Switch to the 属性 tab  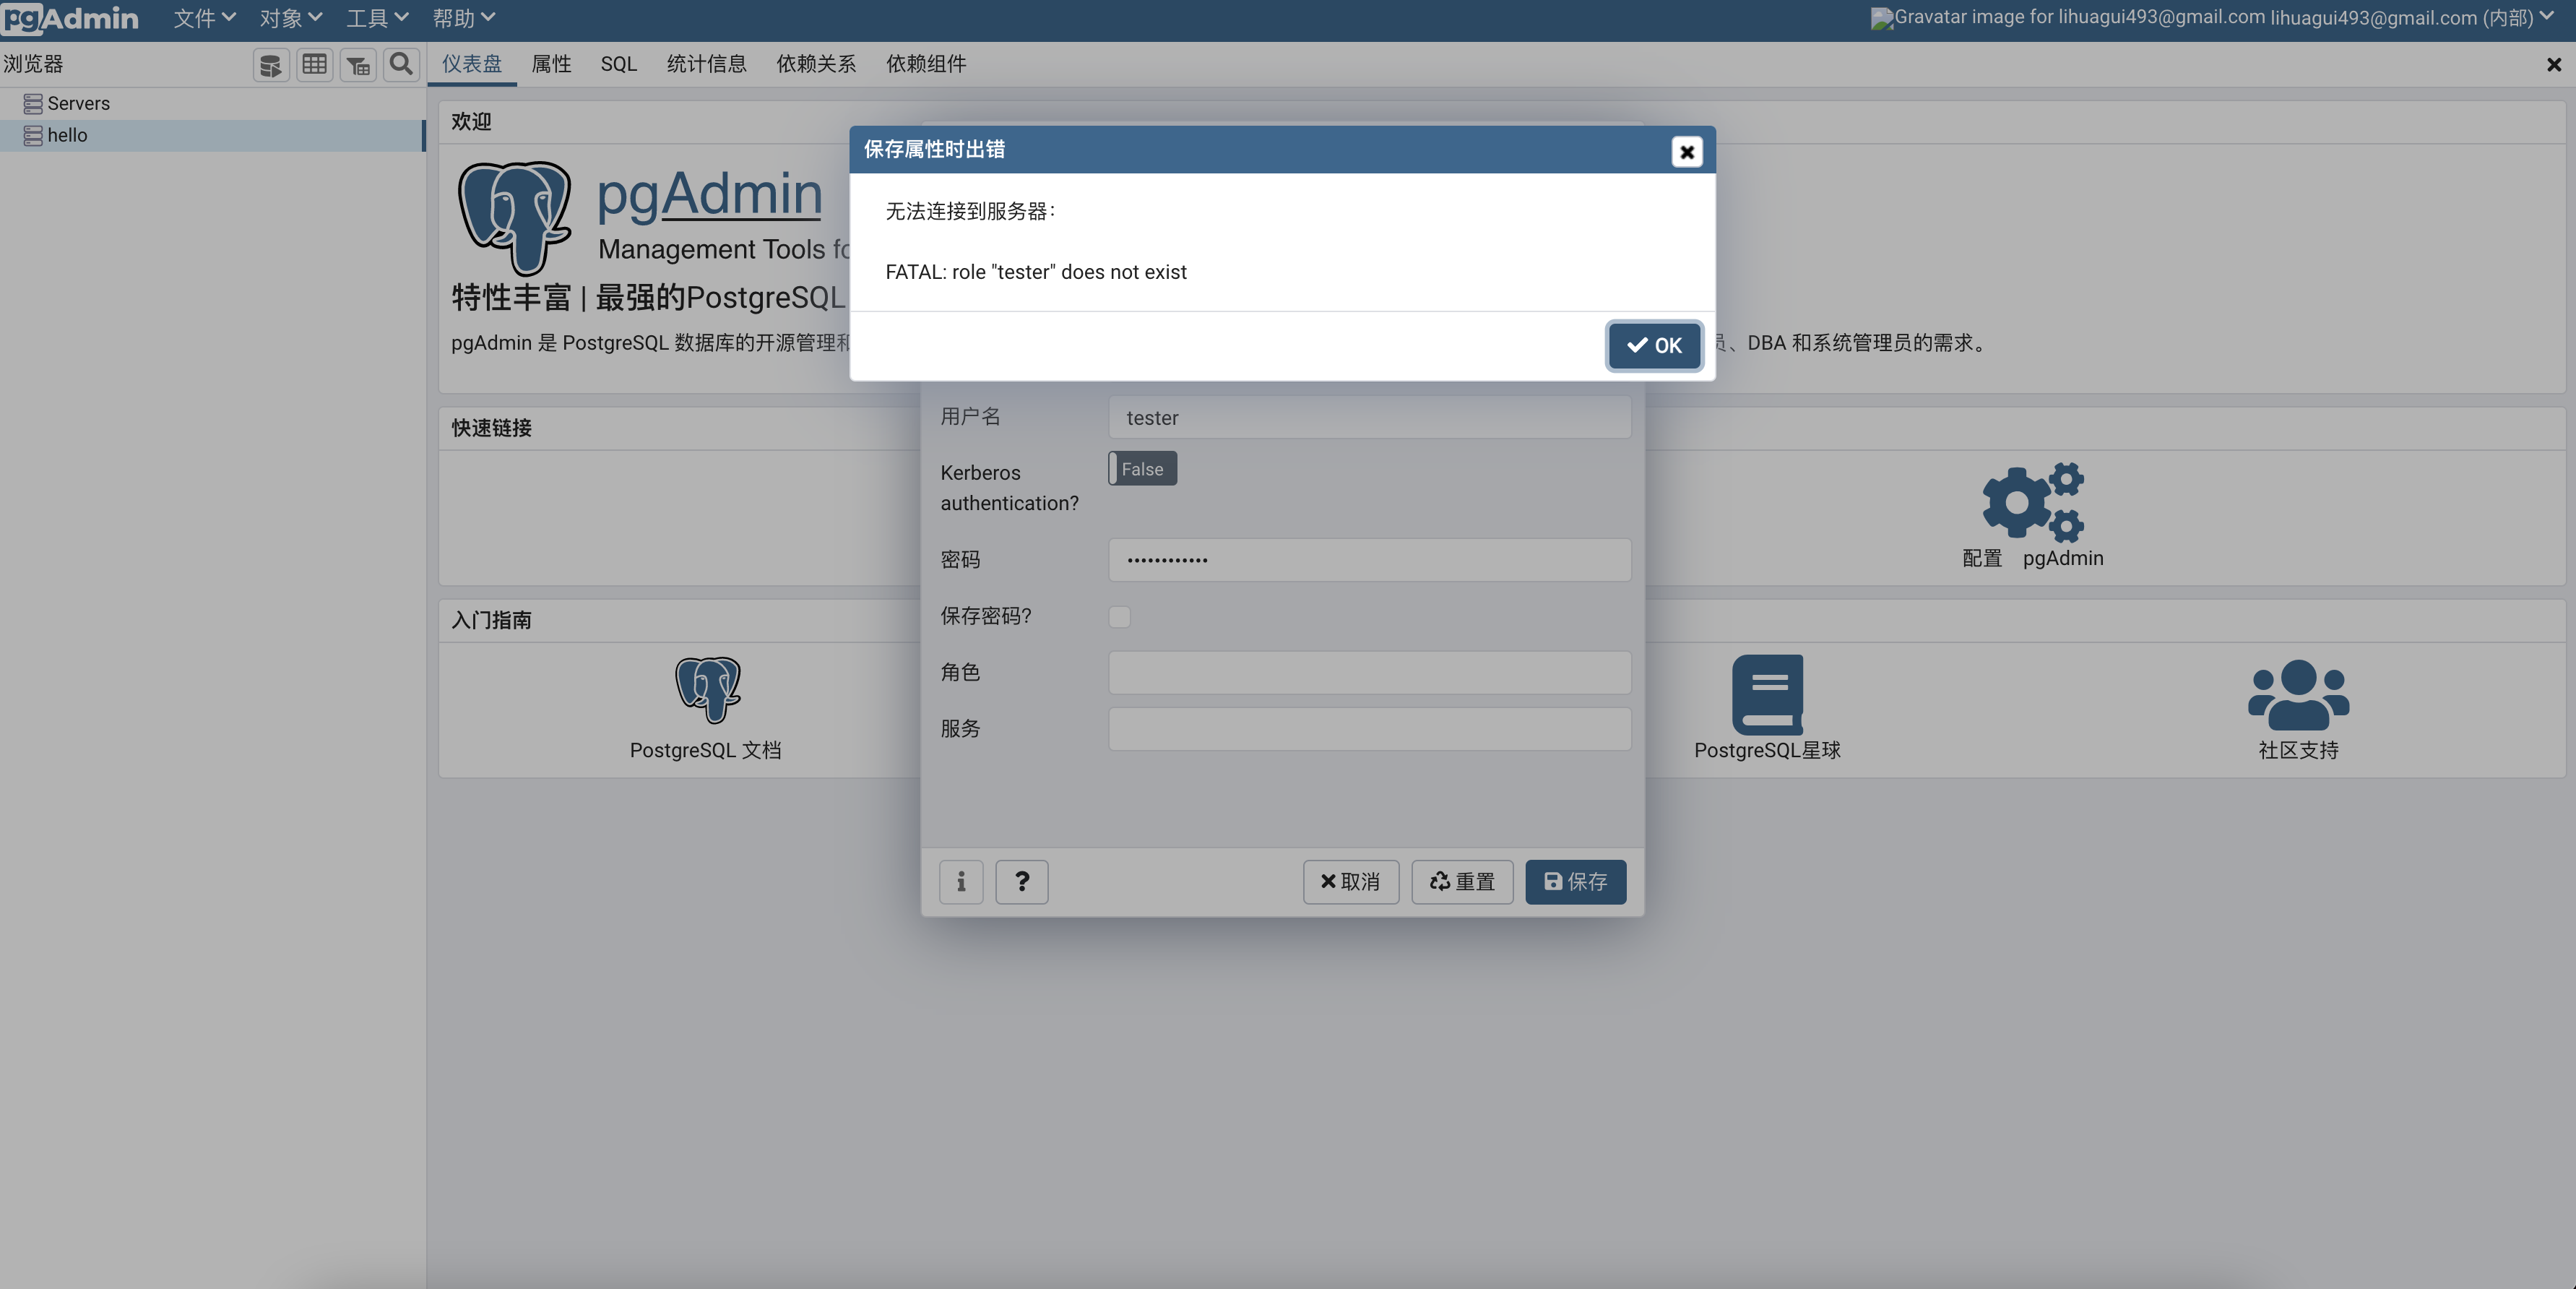point(551,64)
